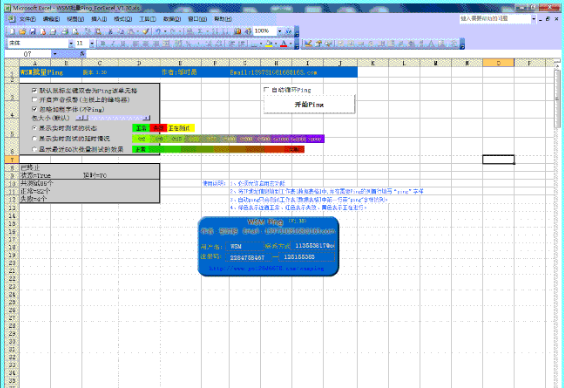Enable the sound alarm checkbox
564x388 pixels.
pos(35,100)
